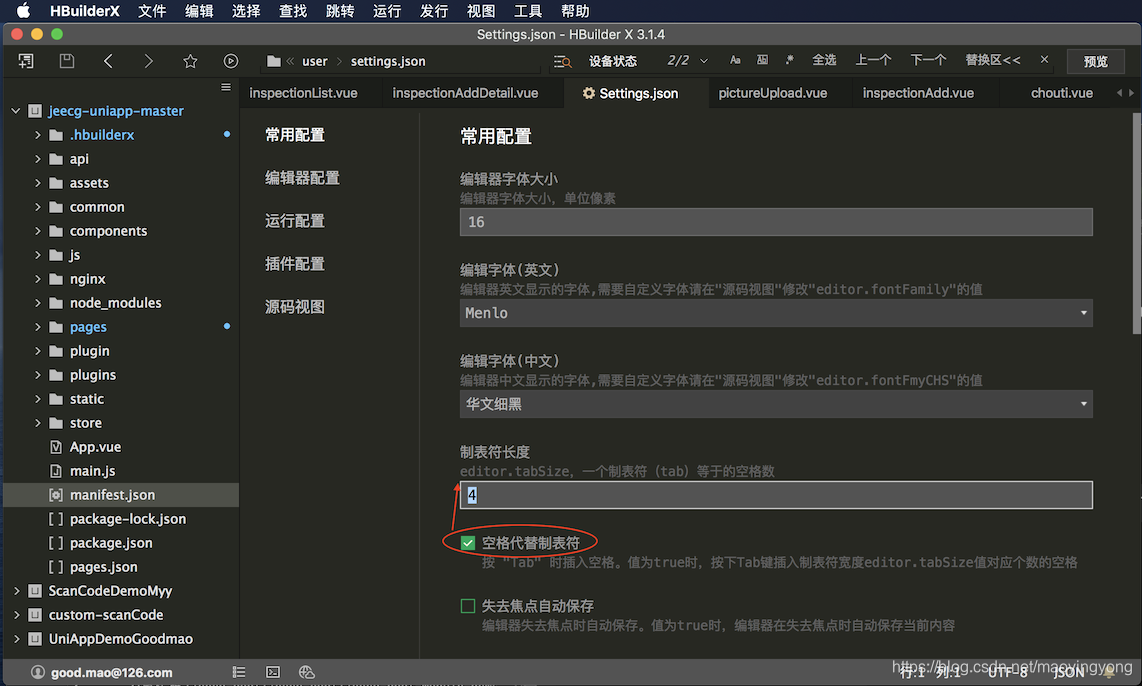Click the new file toolbar icon

(25, 61)
